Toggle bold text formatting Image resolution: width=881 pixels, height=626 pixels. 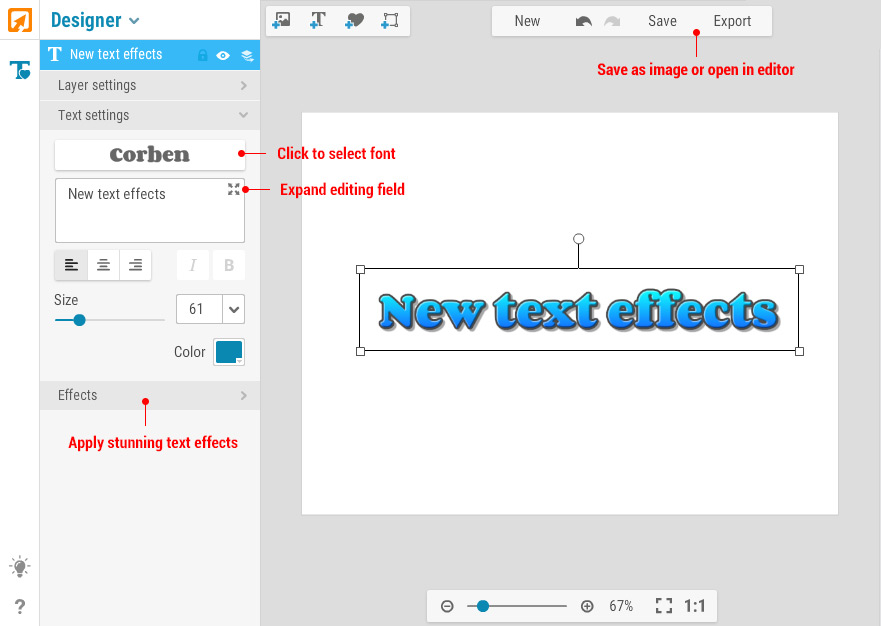coord(229,265)
